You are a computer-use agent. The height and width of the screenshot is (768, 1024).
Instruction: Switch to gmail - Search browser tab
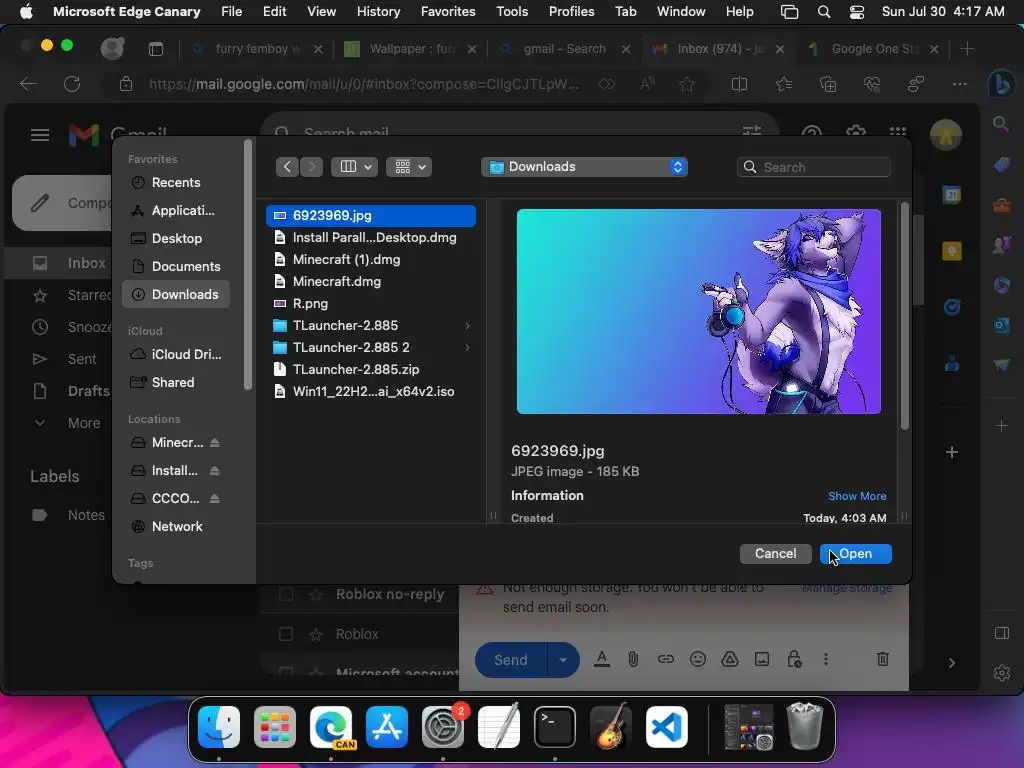click(x=564, y=49)
